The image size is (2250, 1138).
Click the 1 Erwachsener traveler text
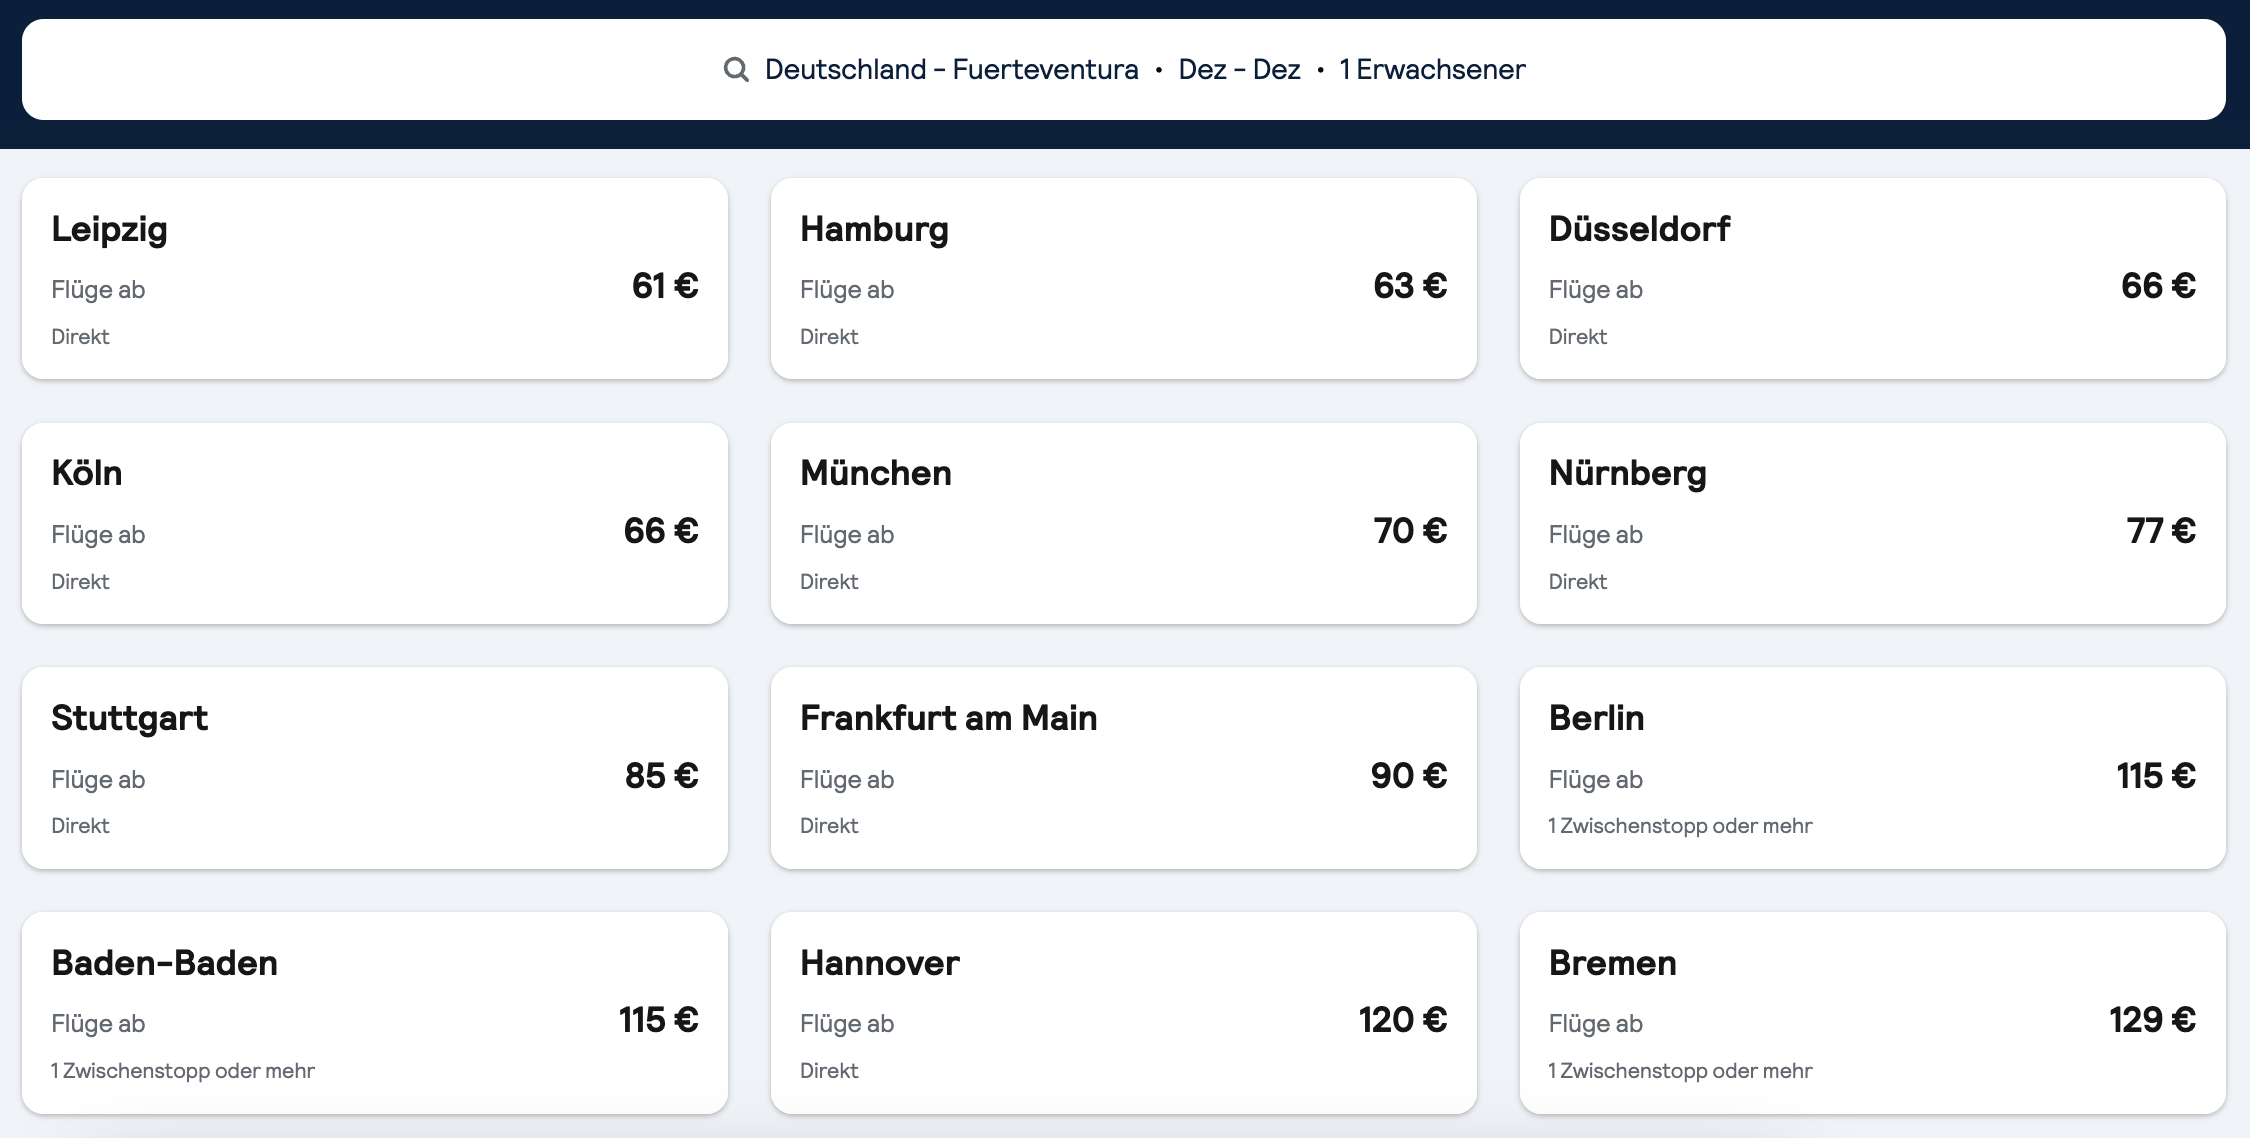(x=1432, y=70)
